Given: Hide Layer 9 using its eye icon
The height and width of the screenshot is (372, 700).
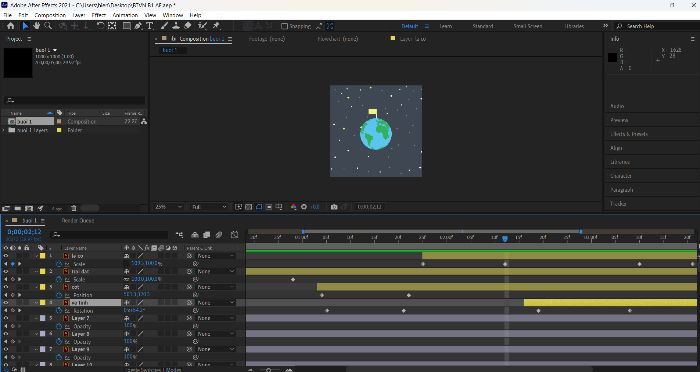Looking at the screenshot, I should tap(6, 349).
